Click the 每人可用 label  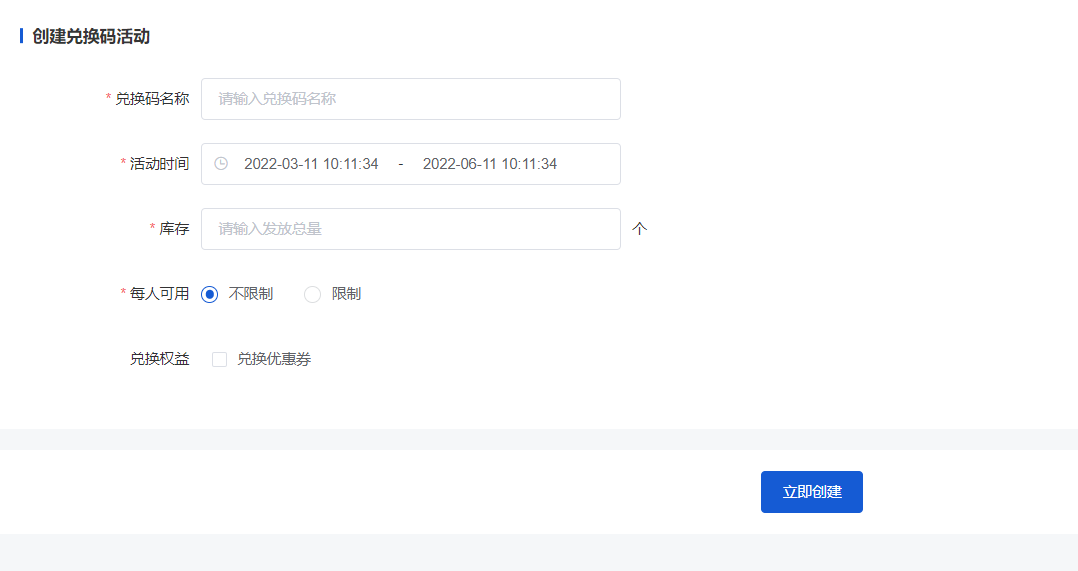click(x=160, y=294)
